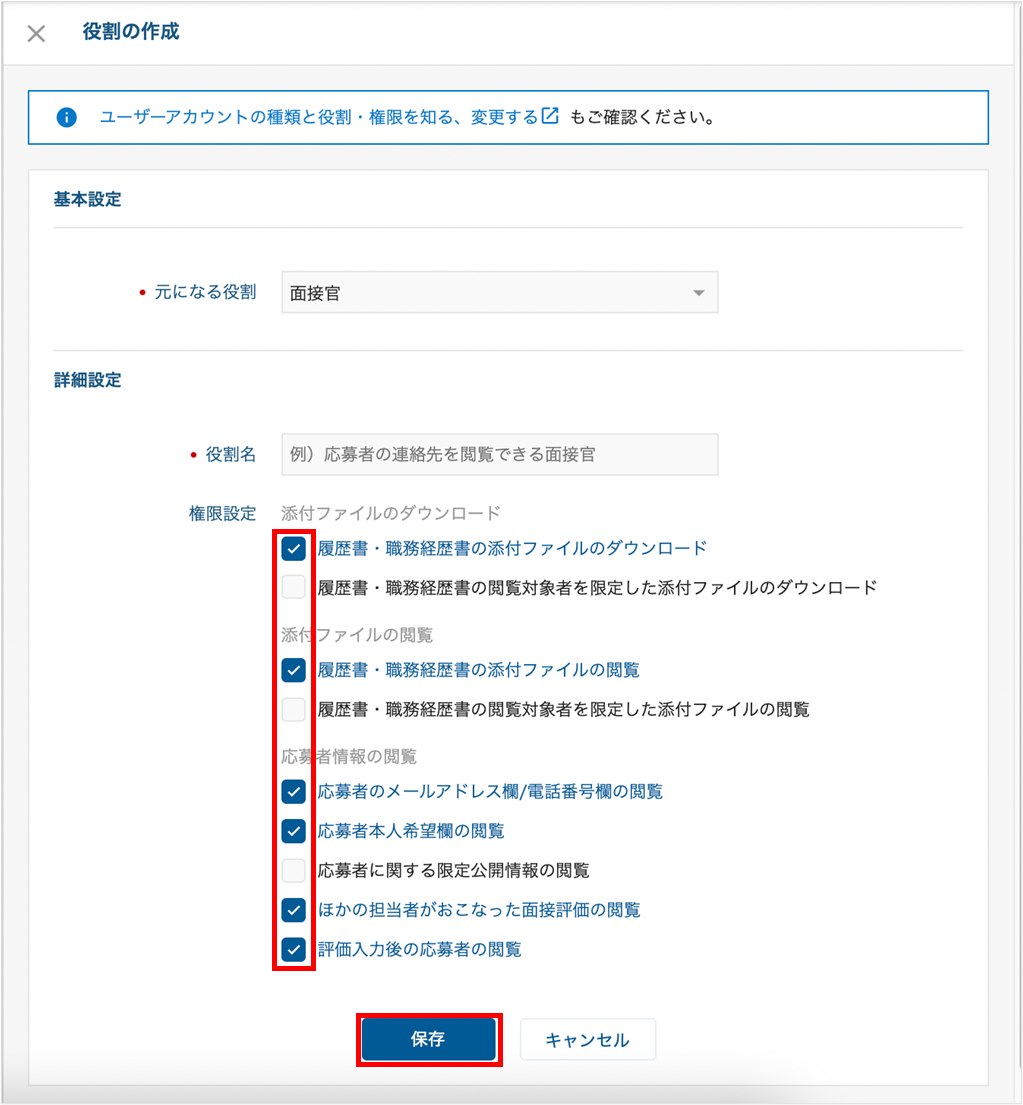
Task: Open the ユーザーアカウントの種類と役割・権限を知る、変更する link
Action: 318,117
